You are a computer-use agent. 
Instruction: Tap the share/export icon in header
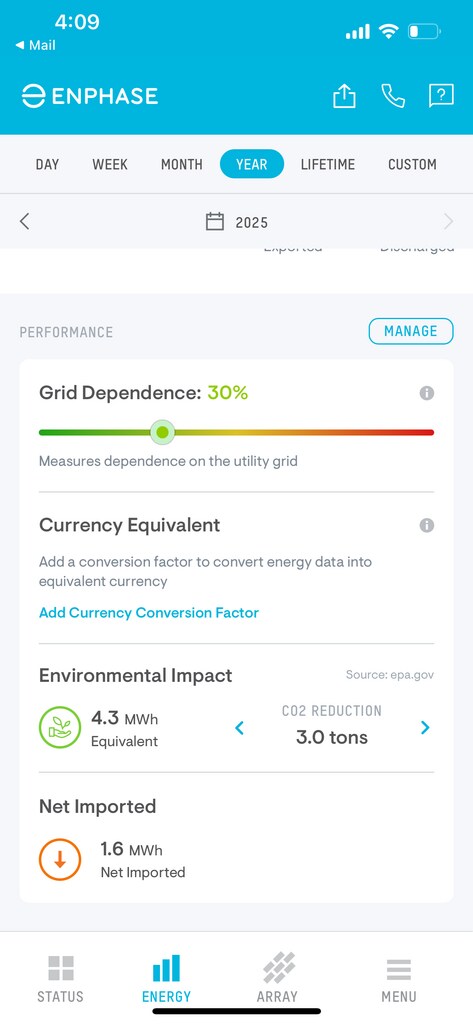[x=344, y=96]
